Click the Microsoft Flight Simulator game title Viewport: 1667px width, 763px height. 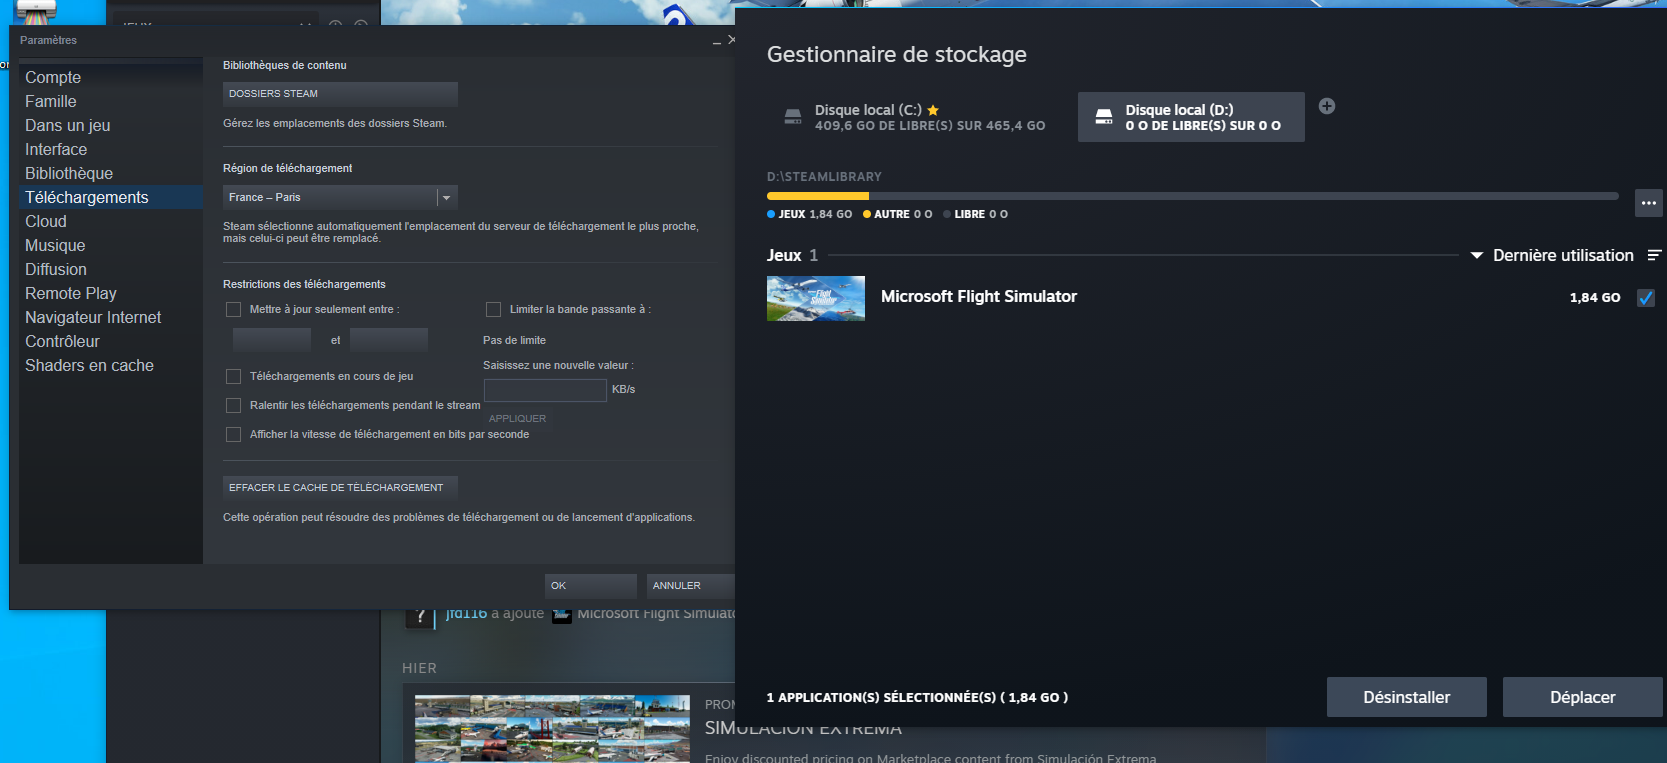979,297
